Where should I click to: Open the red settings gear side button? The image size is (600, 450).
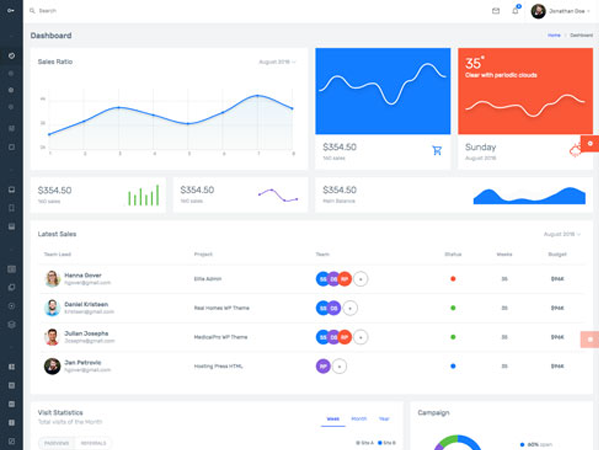point(590,143)
